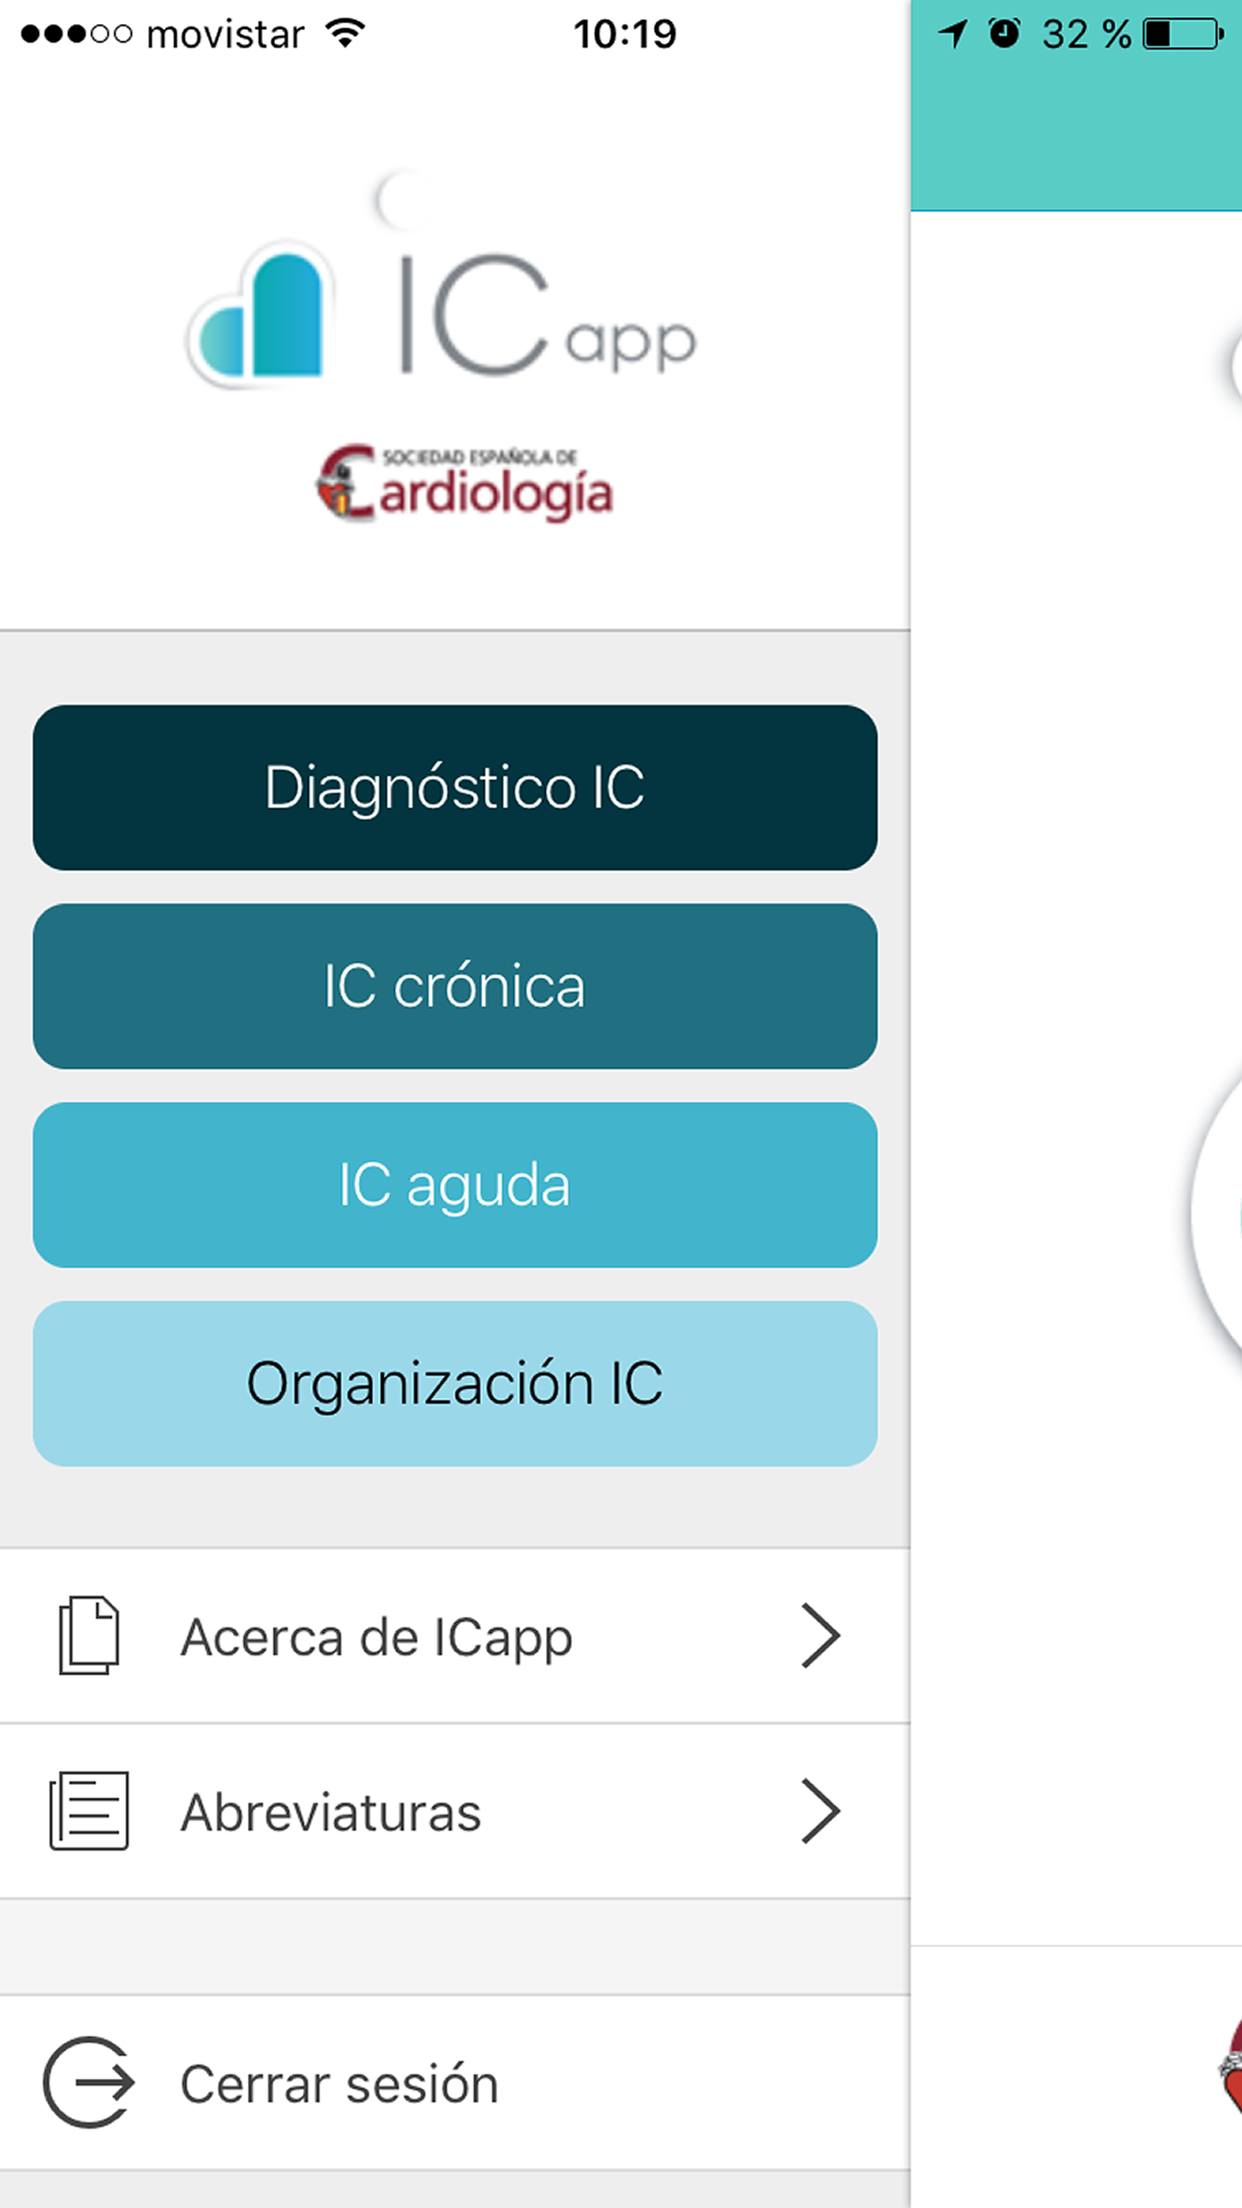Tap the location arrow status icon
Screen dimensions: 1242x2208
click(x=953, y=34)
